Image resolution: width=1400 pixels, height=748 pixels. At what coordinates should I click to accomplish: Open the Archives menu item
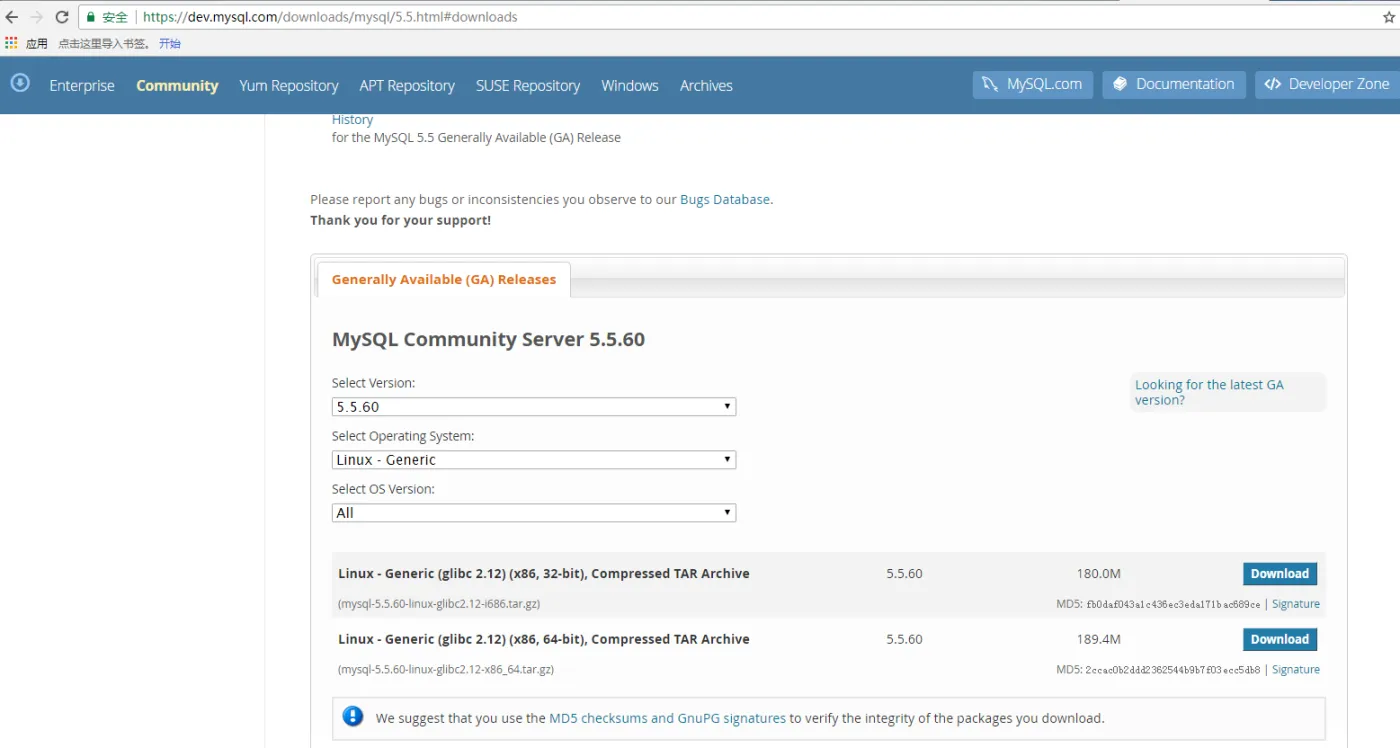click(x=706, y=85)
